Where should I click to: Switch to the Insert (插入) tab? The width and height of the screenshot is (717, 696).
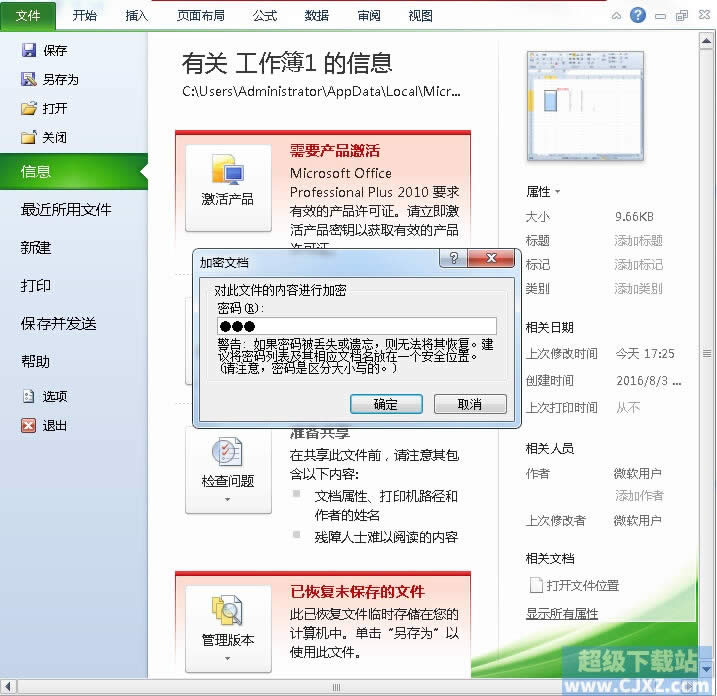click(137, 16)
